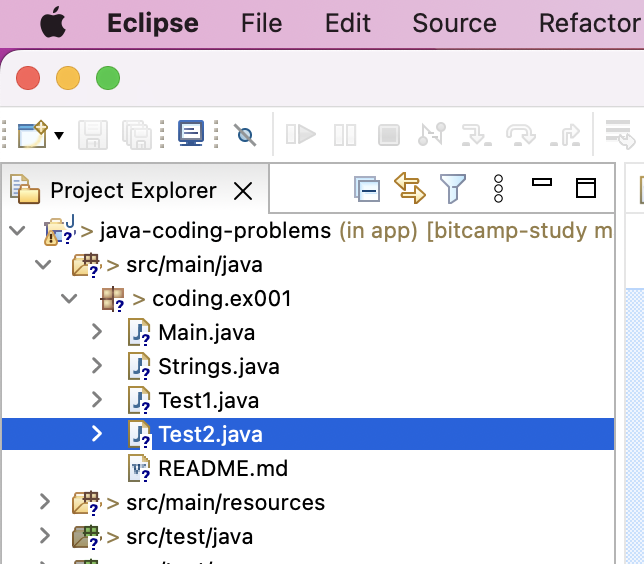Open the Project Explorer view menu
Image resolution: width=644 pixels, height=564 pixels.
coord(498,189)
